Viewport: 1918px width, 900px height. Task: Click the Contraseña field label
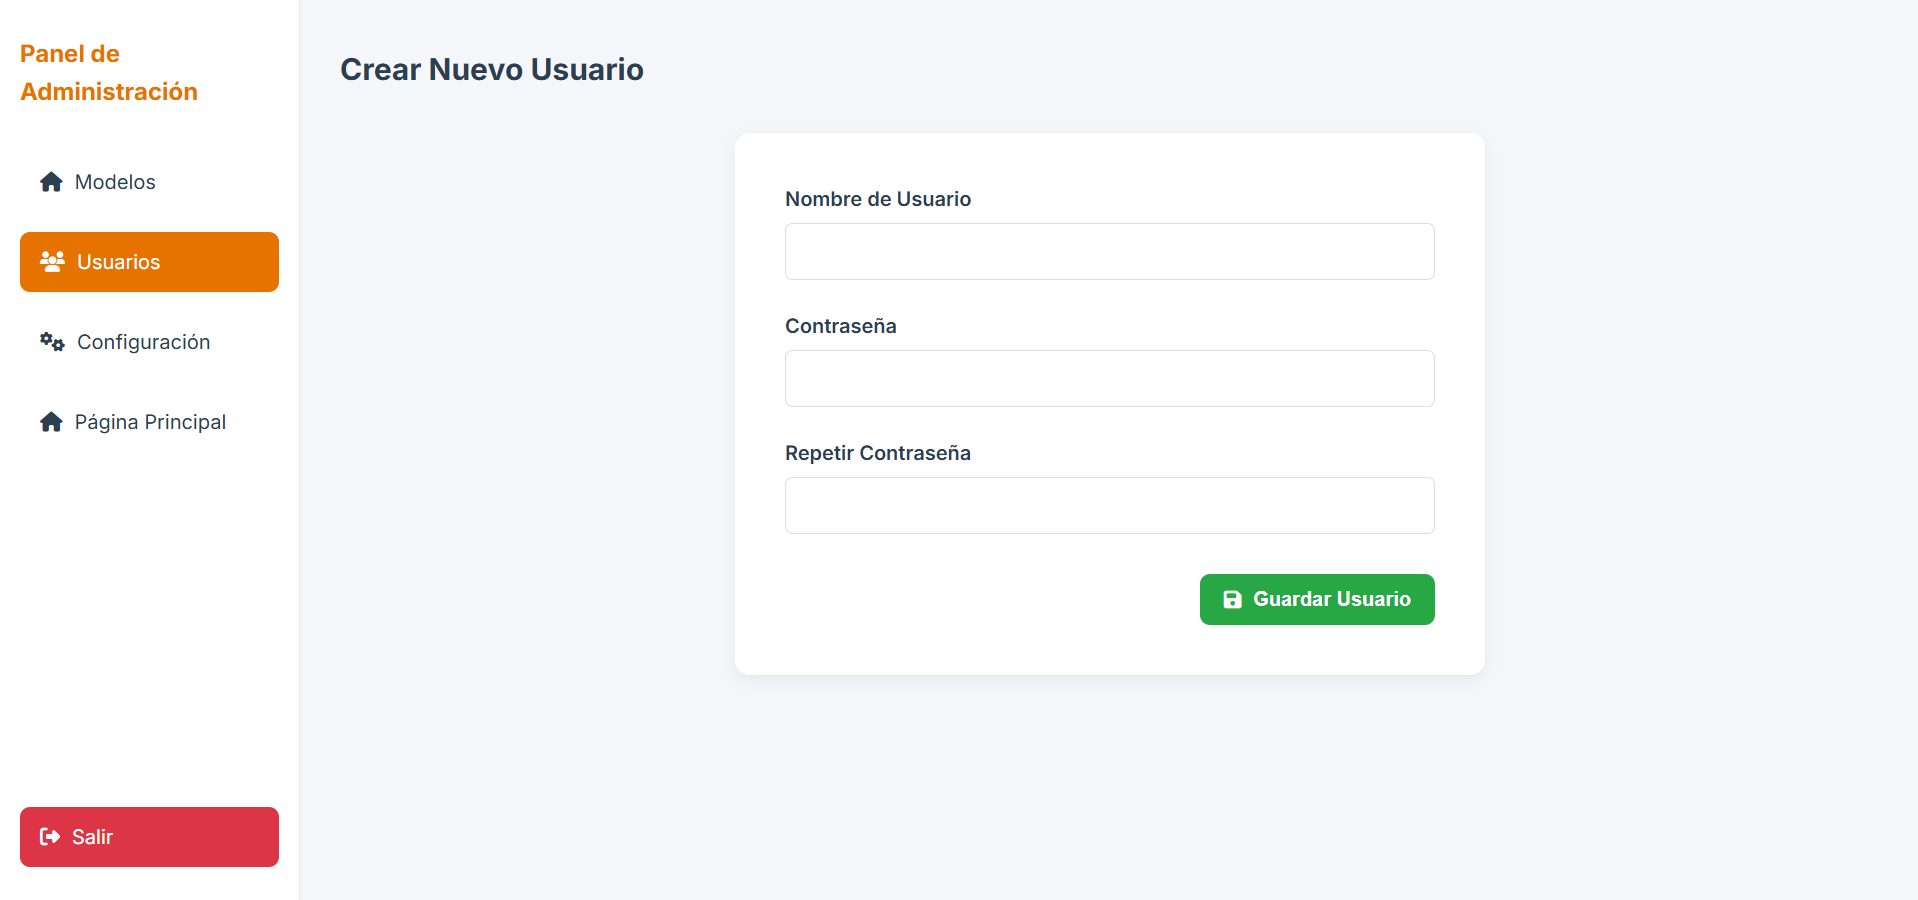[840, 326]
